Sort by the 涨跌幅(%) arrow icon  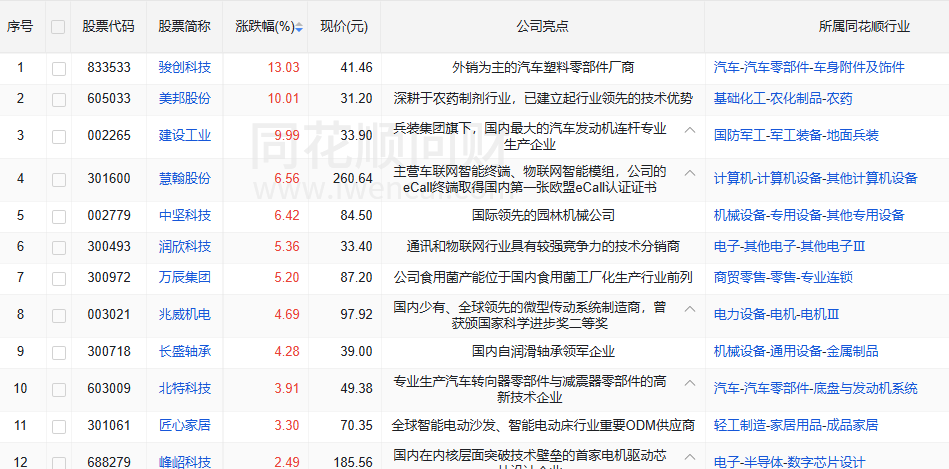coord(300,27)
